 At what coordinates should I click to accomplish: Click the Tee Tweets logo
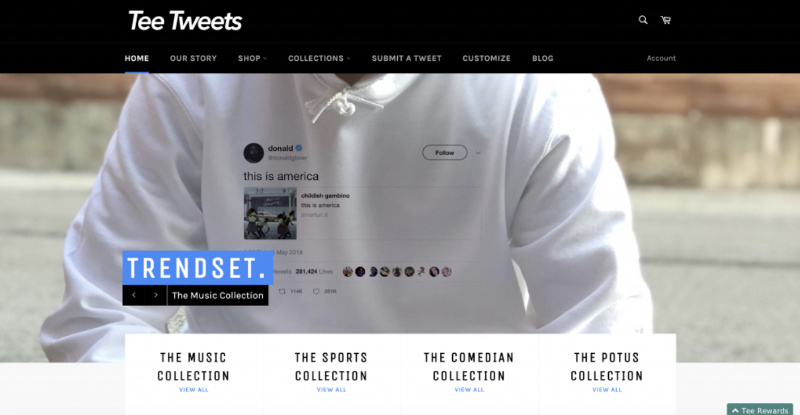pos(185,21)
